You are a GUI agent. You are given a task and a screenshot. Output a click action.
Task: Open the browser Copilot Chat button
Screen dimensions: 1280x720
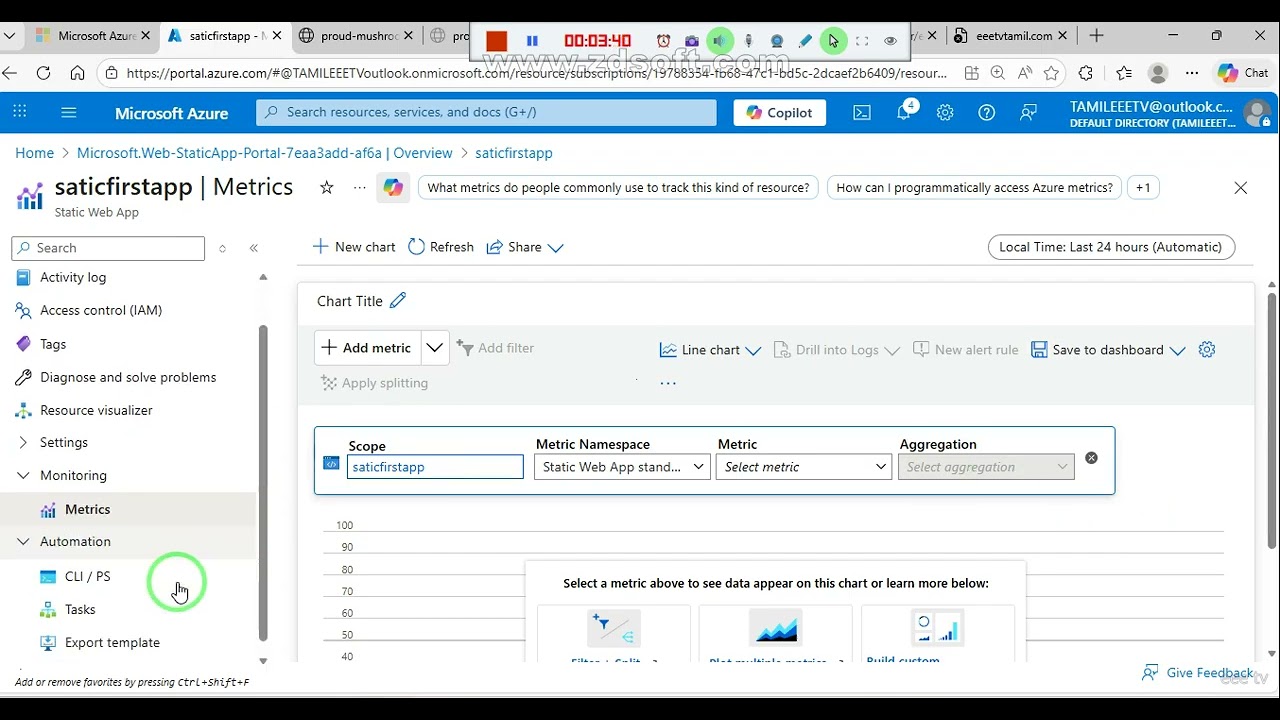(x=1243, y=73)
